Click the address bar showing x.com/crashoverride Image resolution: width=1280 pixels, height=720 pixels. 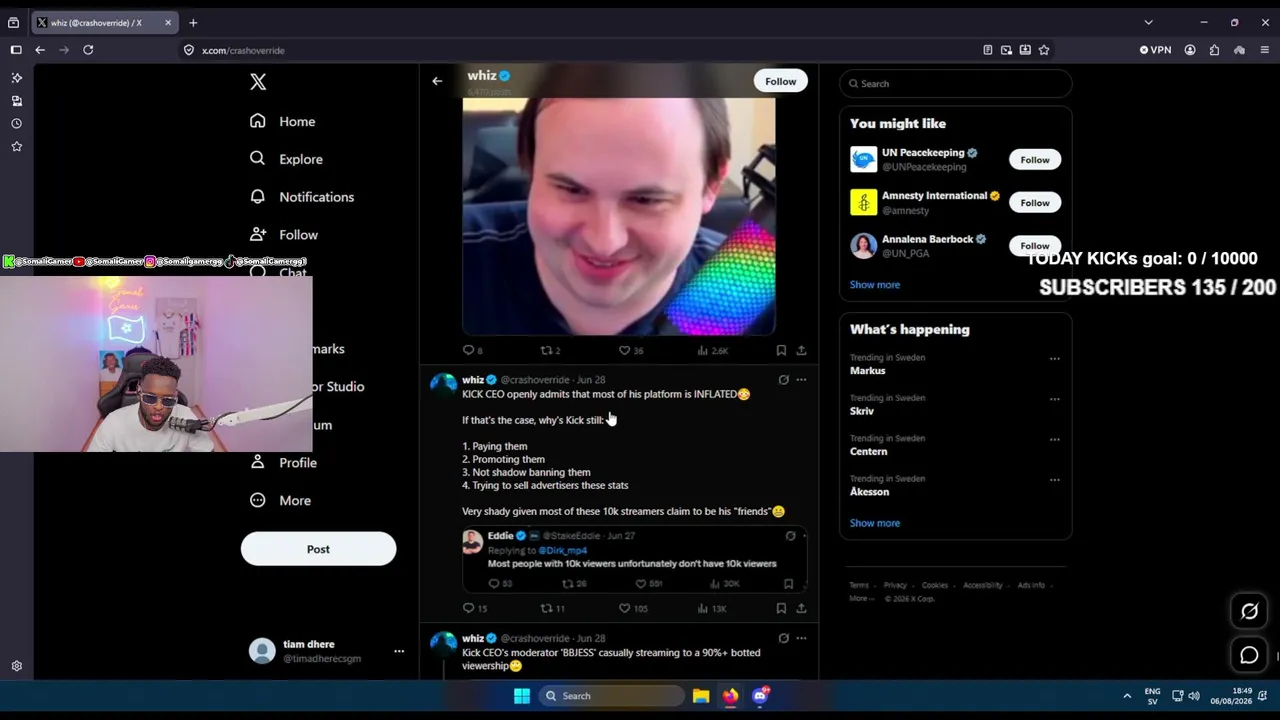point(580,50)
